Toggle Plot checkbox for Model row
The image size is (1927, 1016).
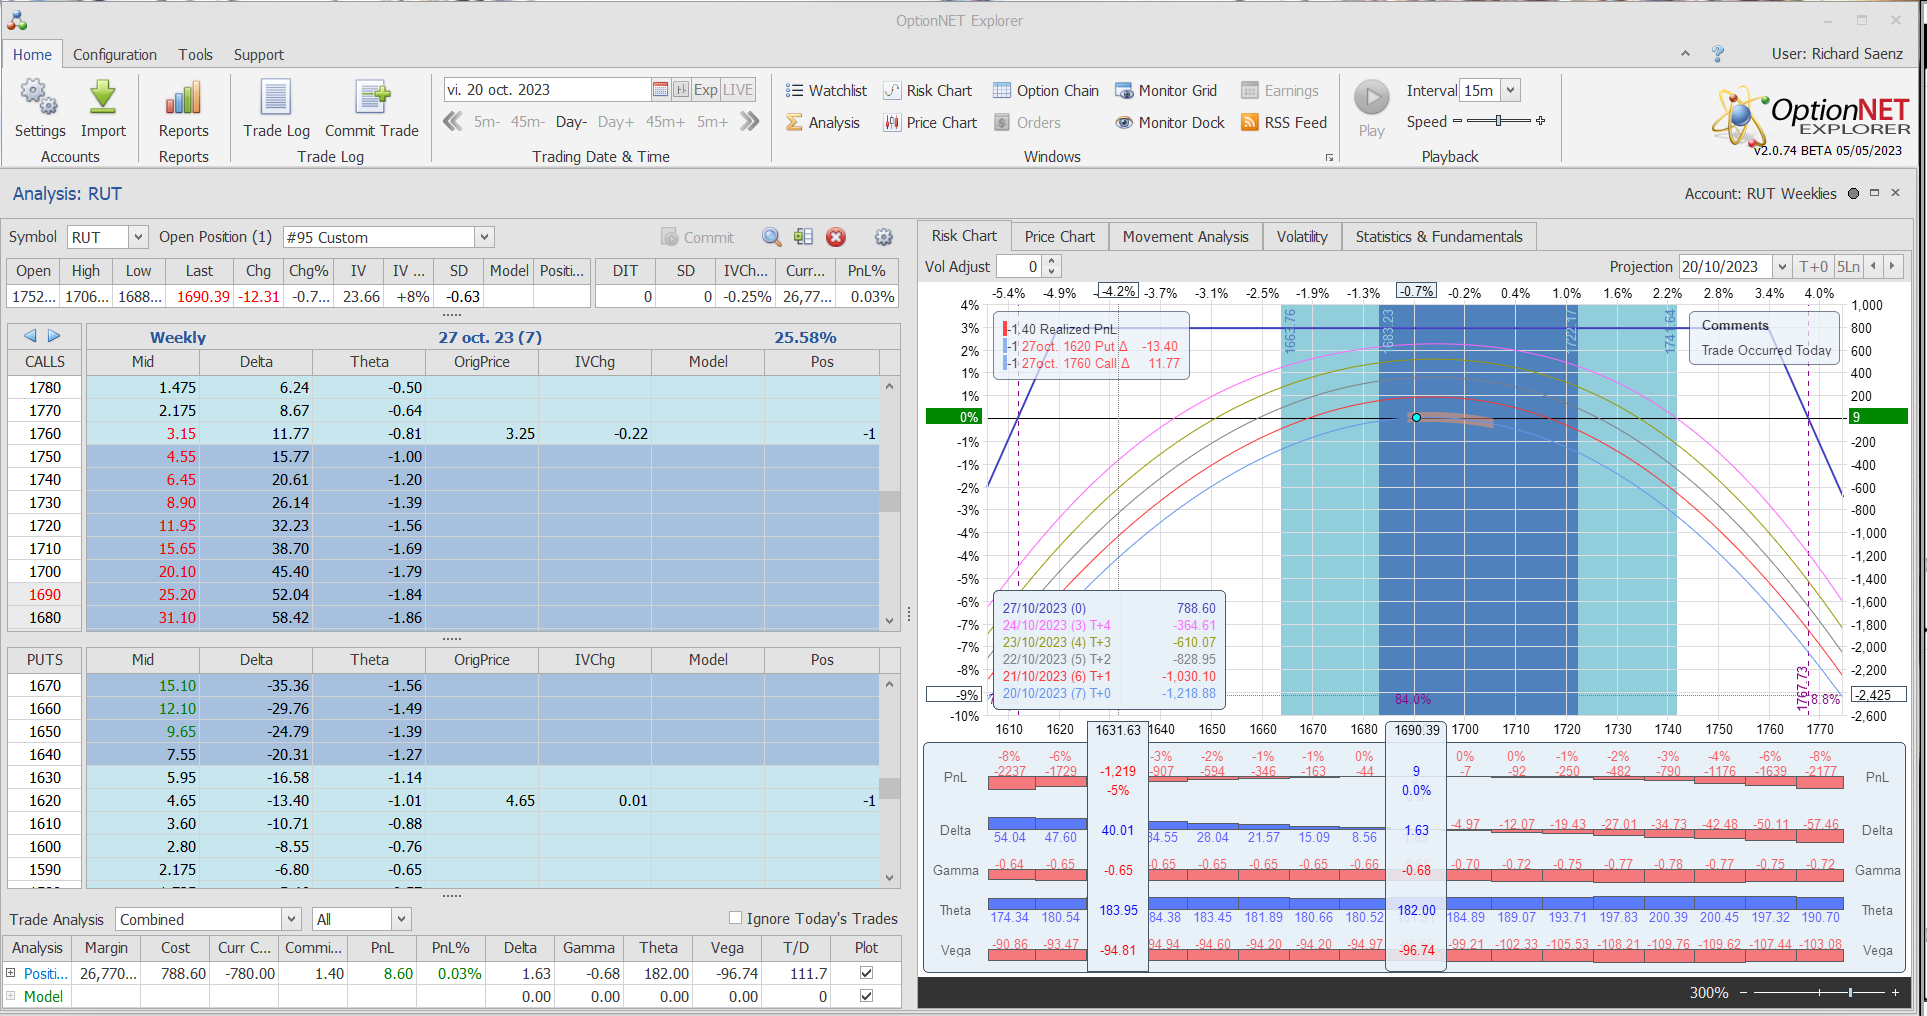pyautogui.click(x=866, y=996)
